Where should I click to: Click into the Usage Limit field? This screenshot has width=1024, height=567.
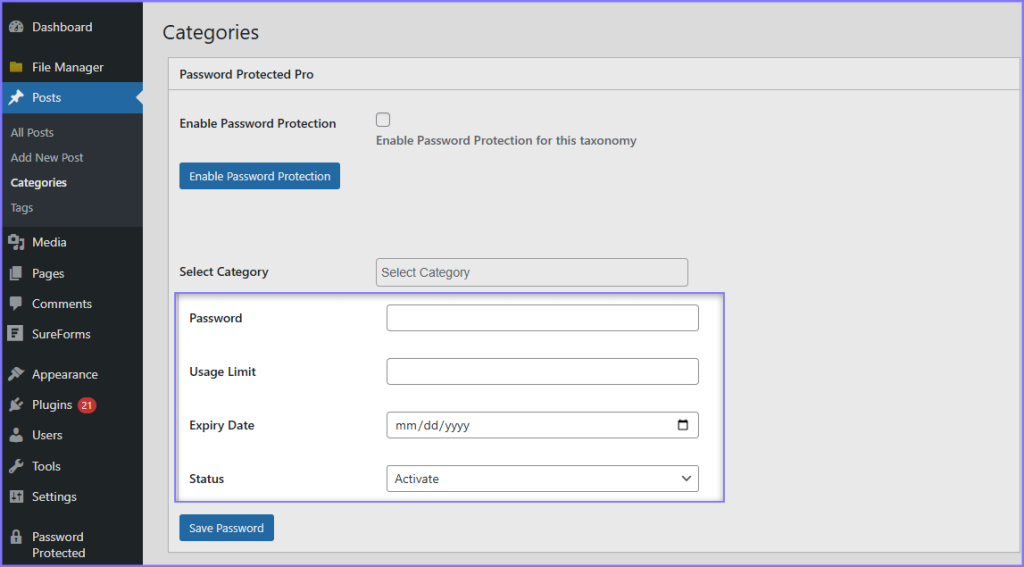point(542,372)
